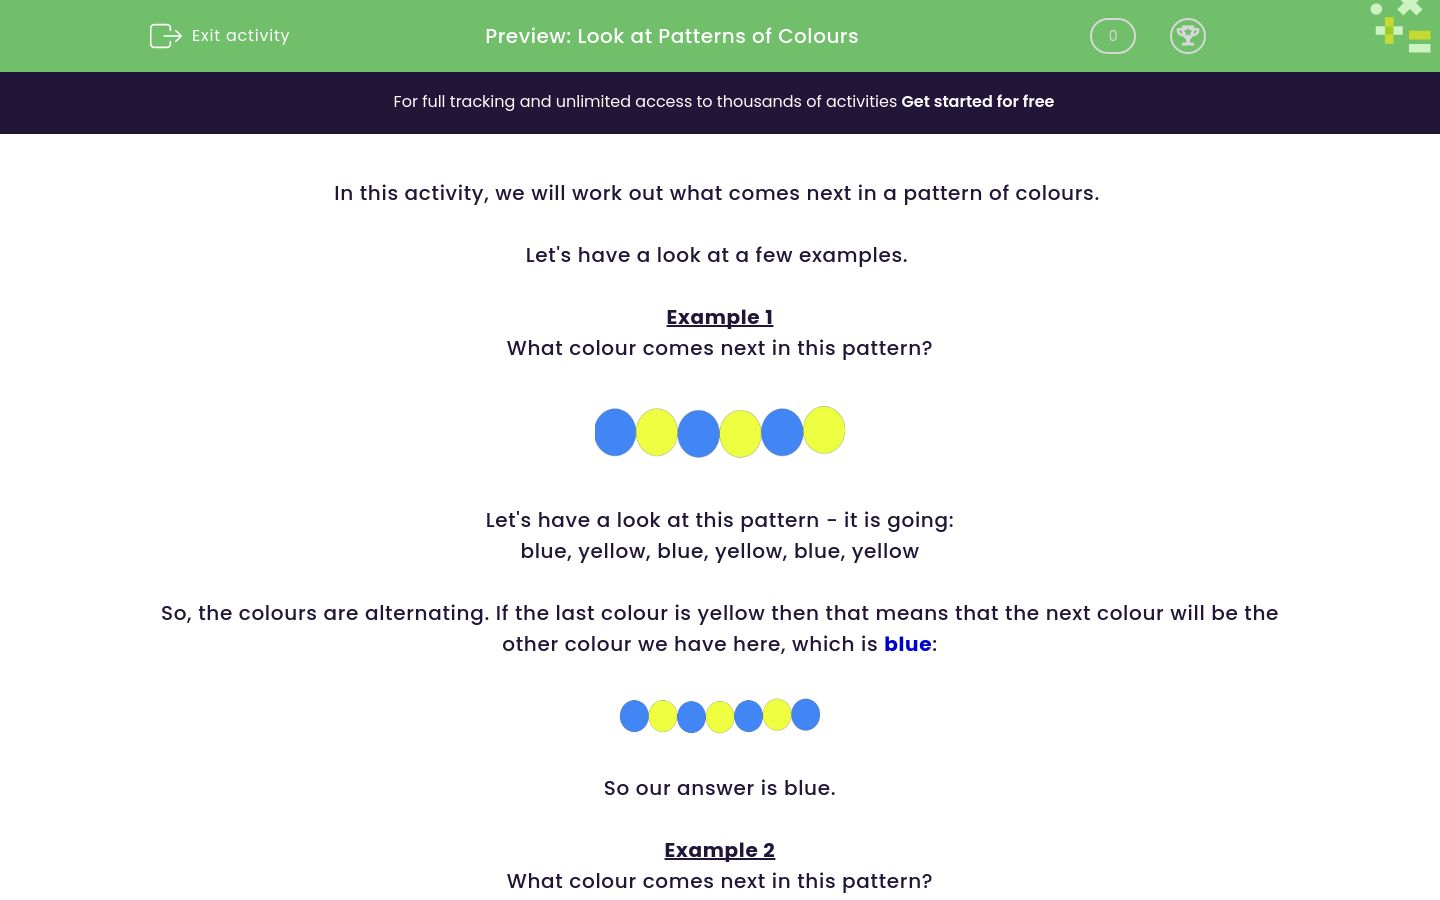Click the question 'What colour comes next in this pattern?'
The height and width of the screenshot is (900, 1440).
coord(719,348)
